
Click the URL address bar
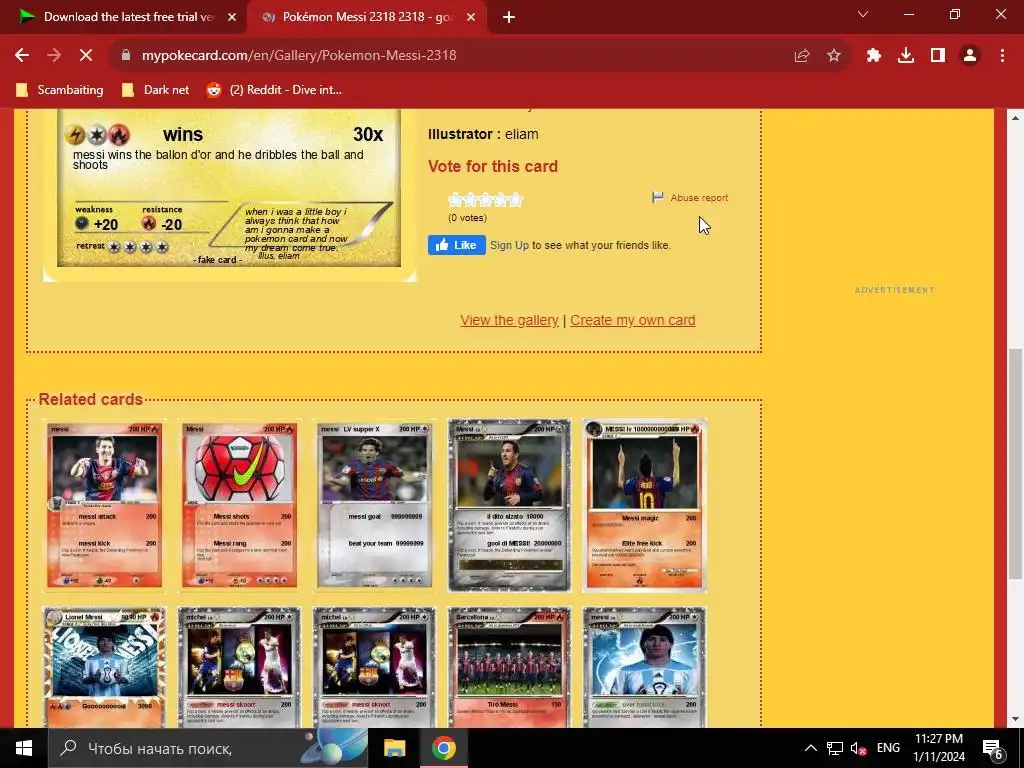(457, 56)
